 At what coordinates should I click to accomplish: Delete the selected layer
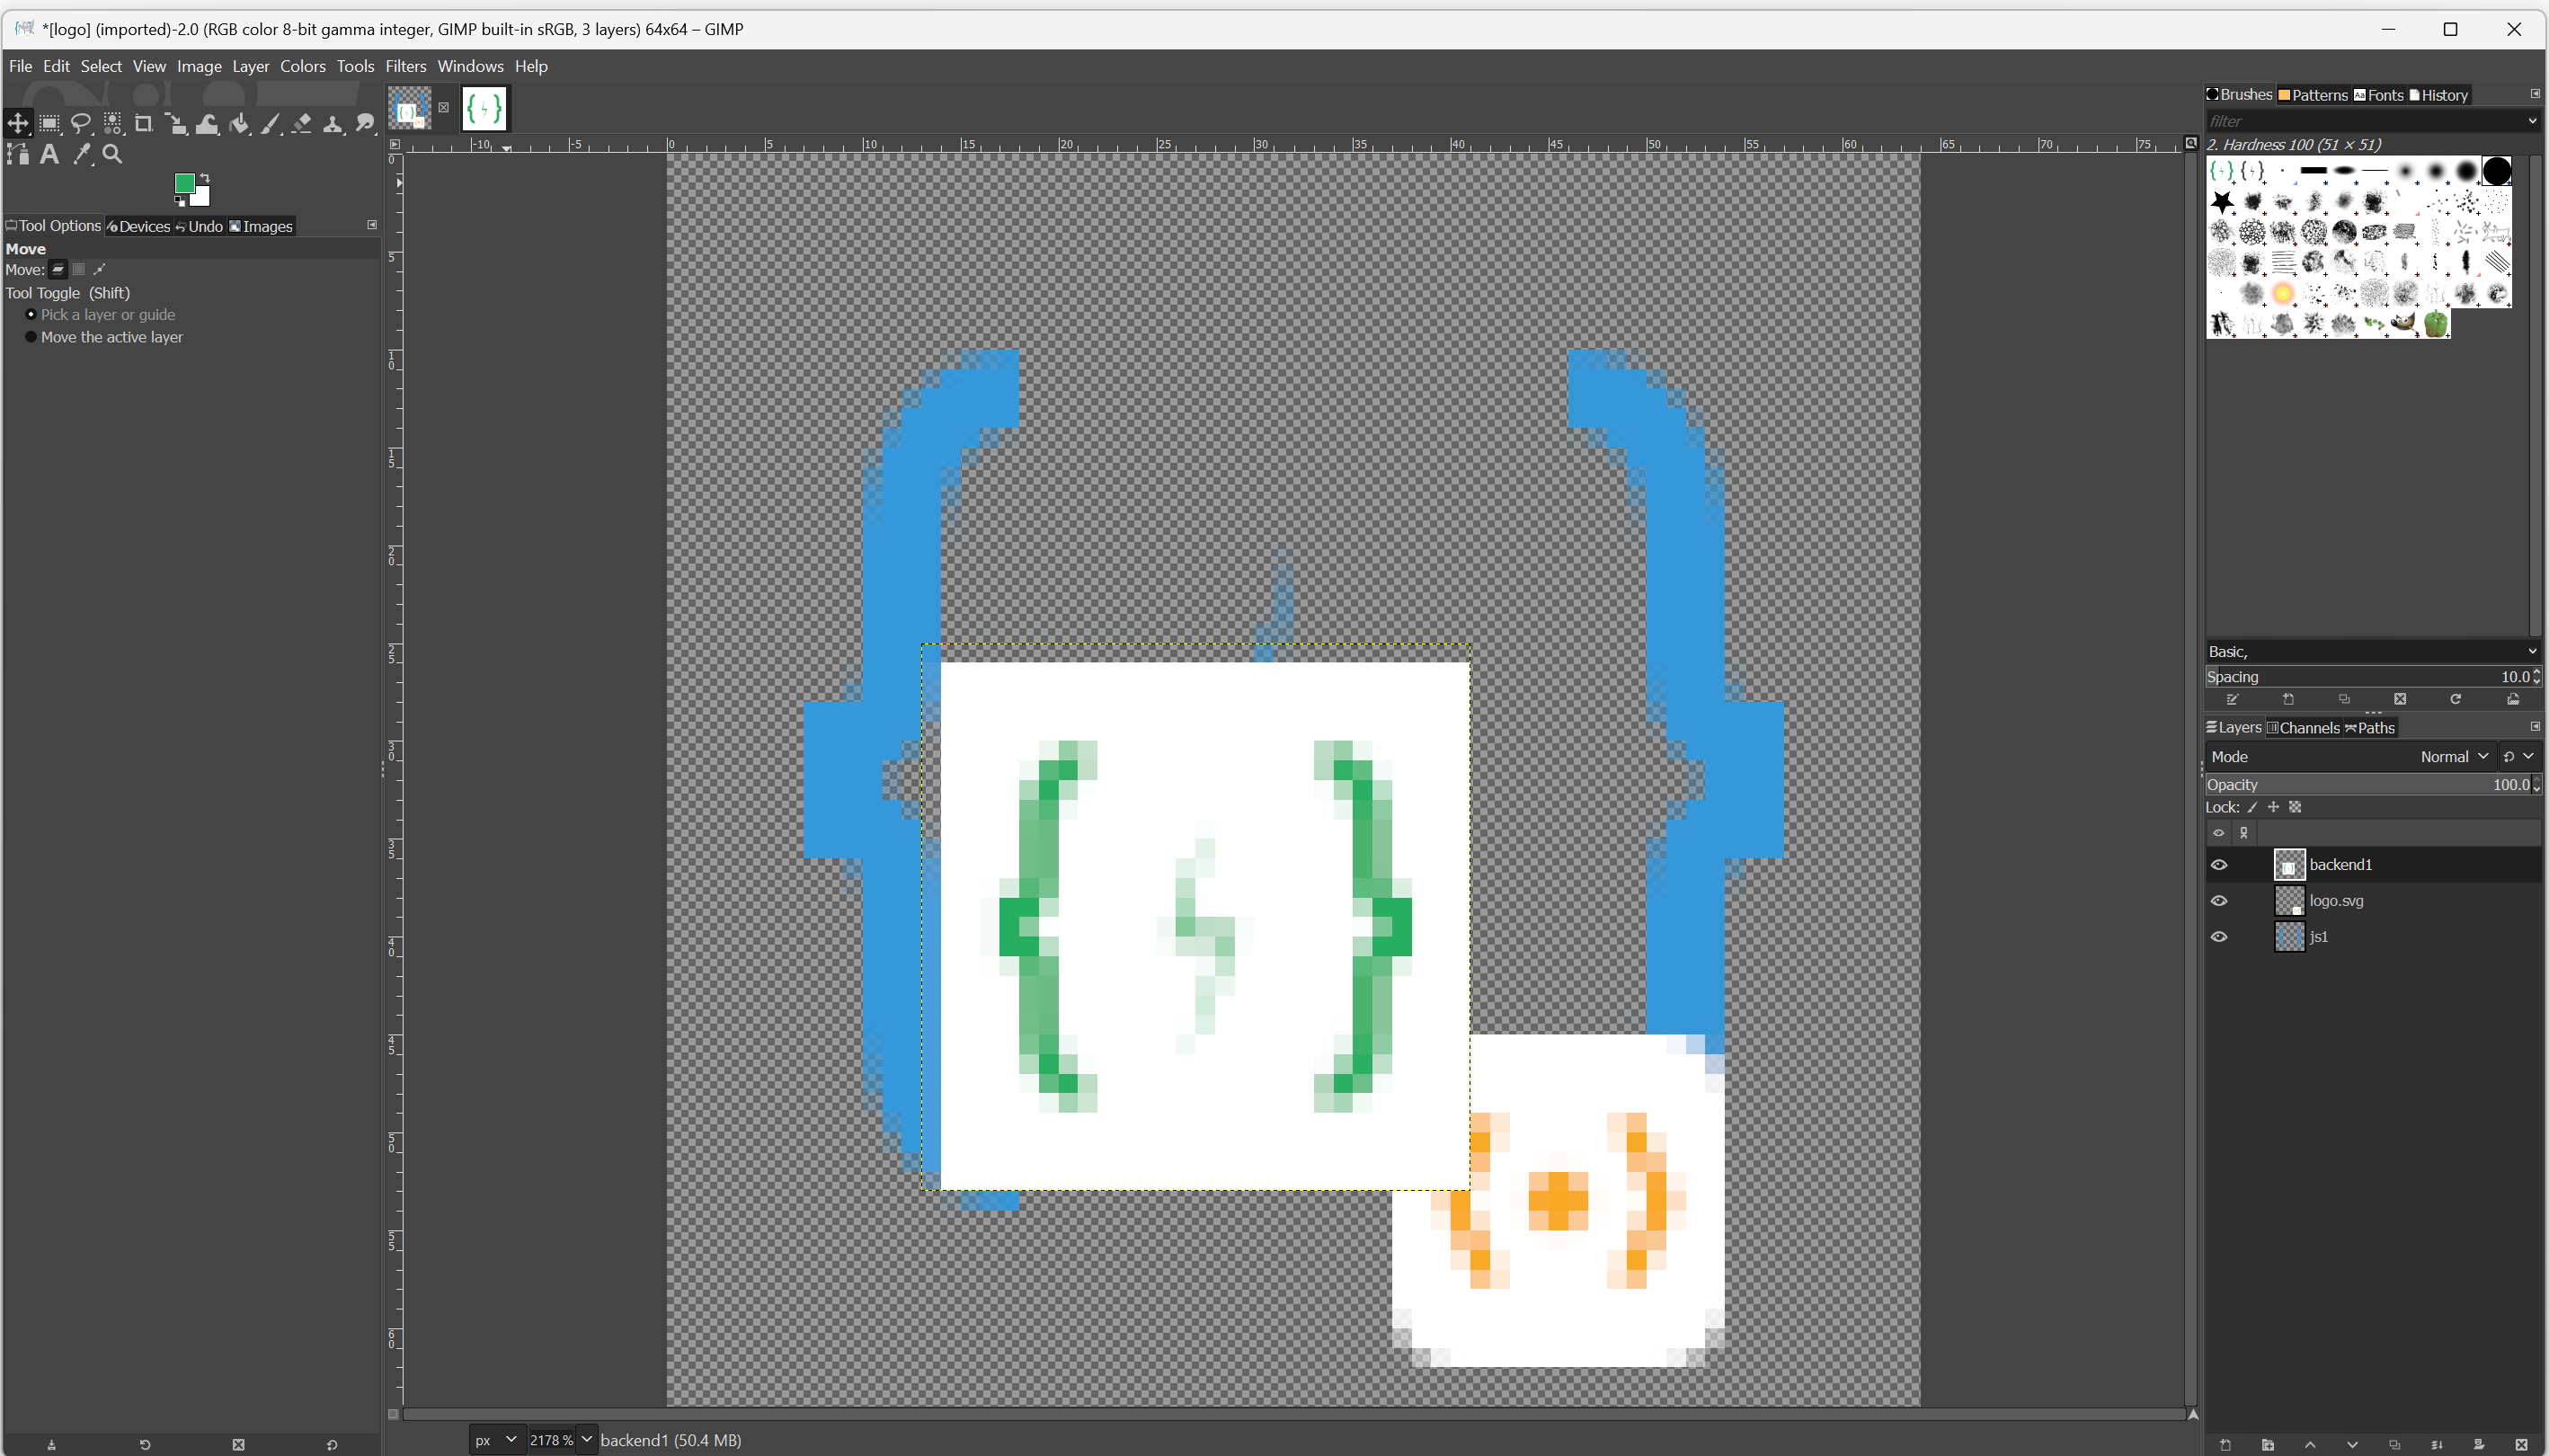tap(2521, 1445)
